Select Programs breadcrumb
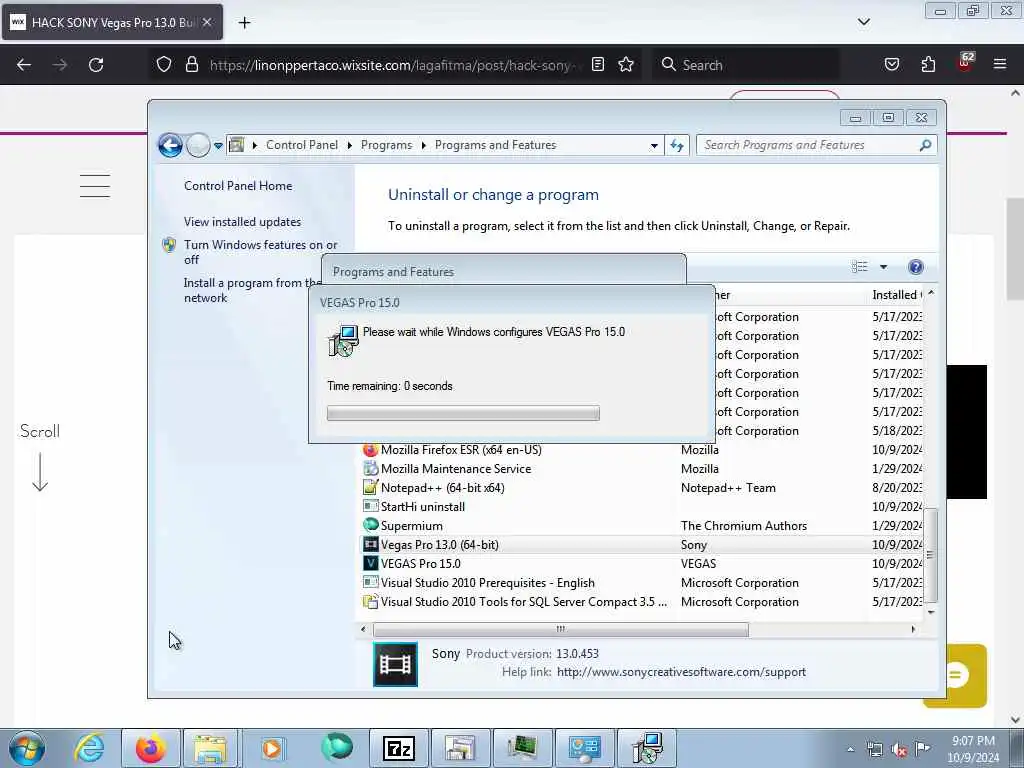Screen dimensions: 1024x768 point(386,145)
